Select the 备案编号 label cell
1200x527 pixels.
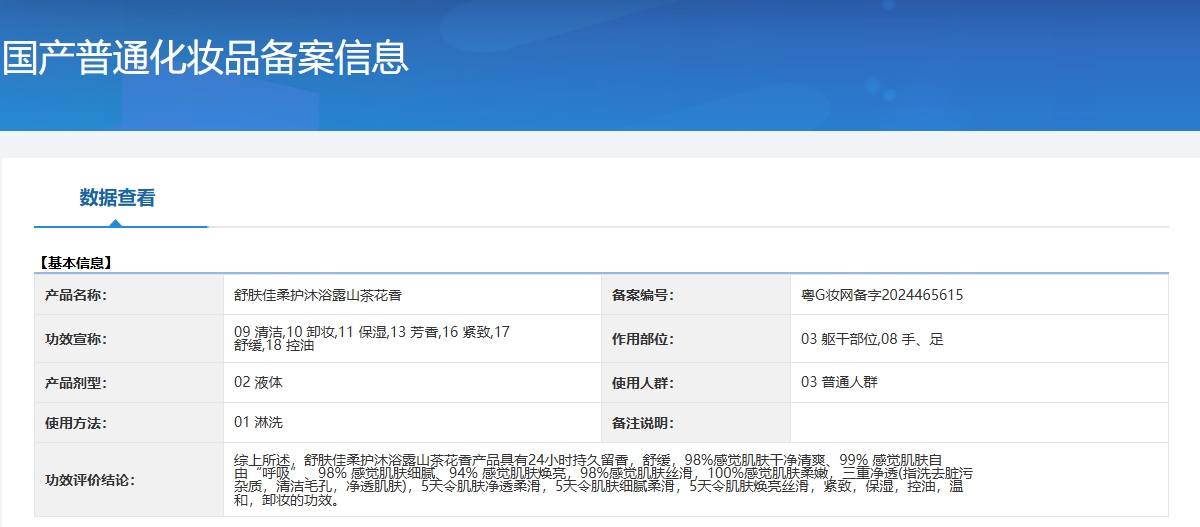click(x=643, y=295)
